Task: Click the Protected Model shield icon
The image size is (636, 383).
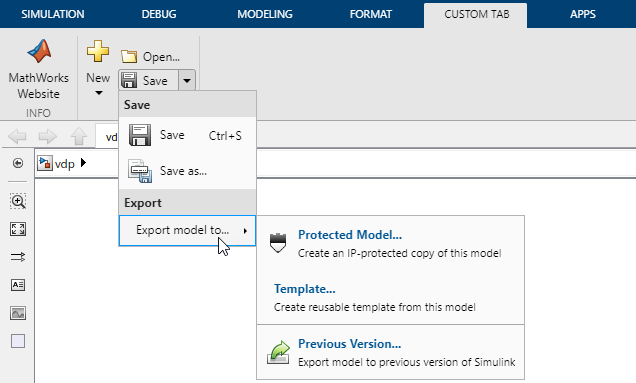Action: pyautogui.click(x=278, y=243)
